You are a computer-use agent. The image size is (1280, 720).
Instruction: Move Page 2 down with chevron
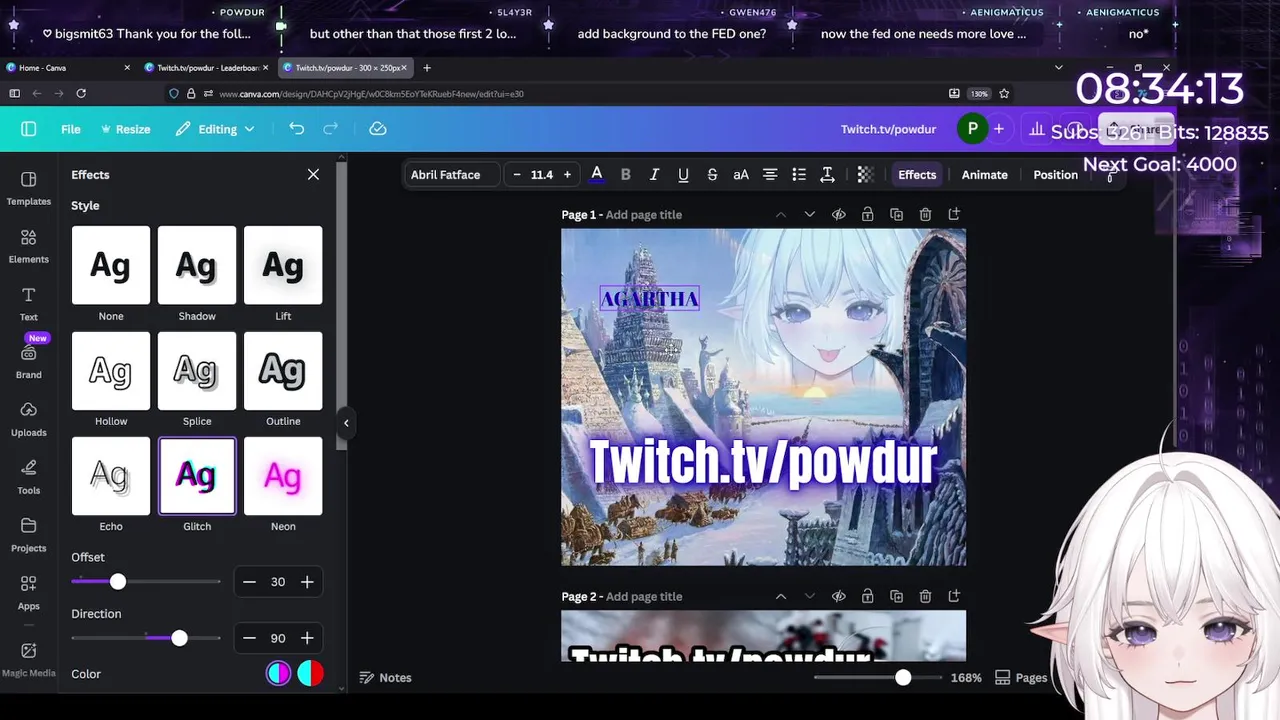click(810, 597)
